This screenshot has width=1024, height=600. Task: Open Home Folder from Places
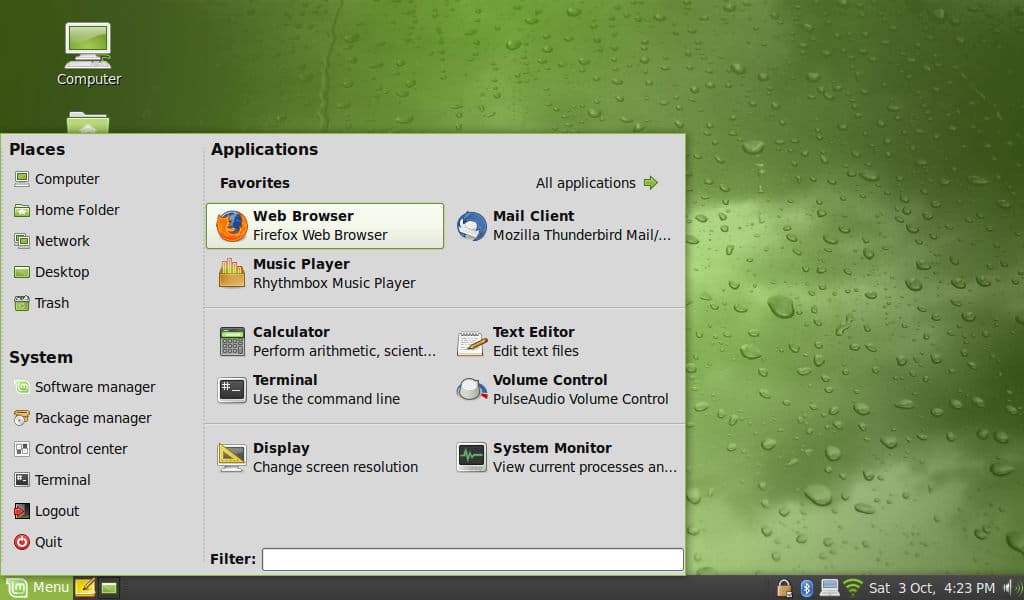(x=76, y=210)
